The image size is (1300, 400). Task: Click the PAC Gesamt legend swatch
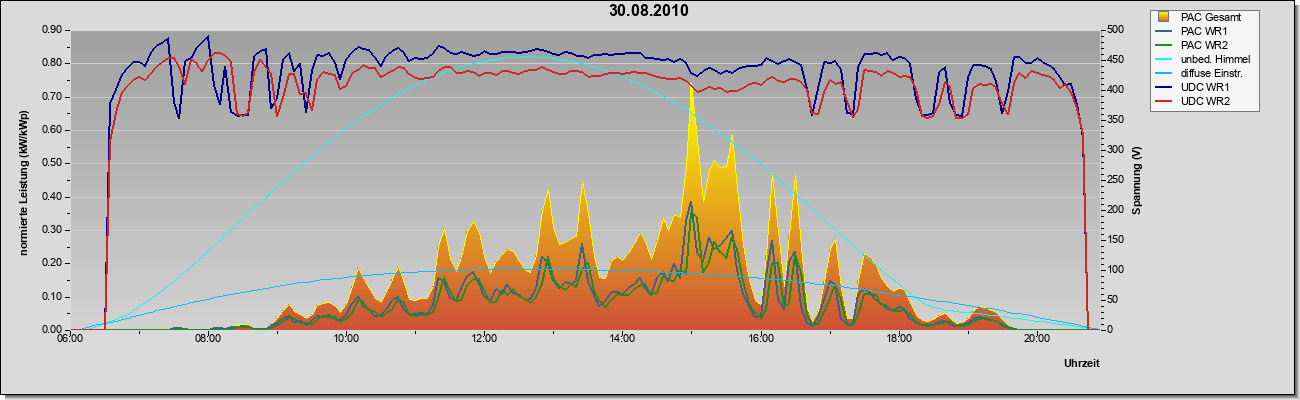[1164, 16]
